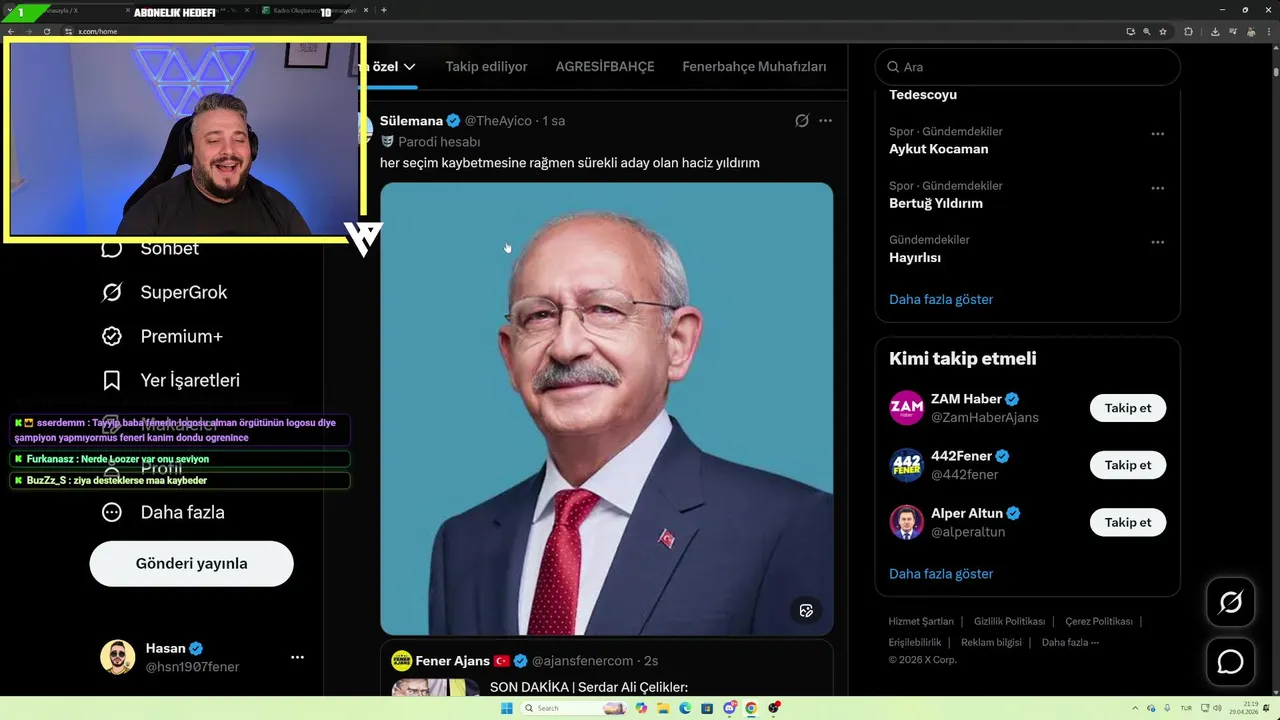The height and width of the screenshot is (720, 1280).
Task: Open the Reklam bilgisi footer link
Action: 991,642
